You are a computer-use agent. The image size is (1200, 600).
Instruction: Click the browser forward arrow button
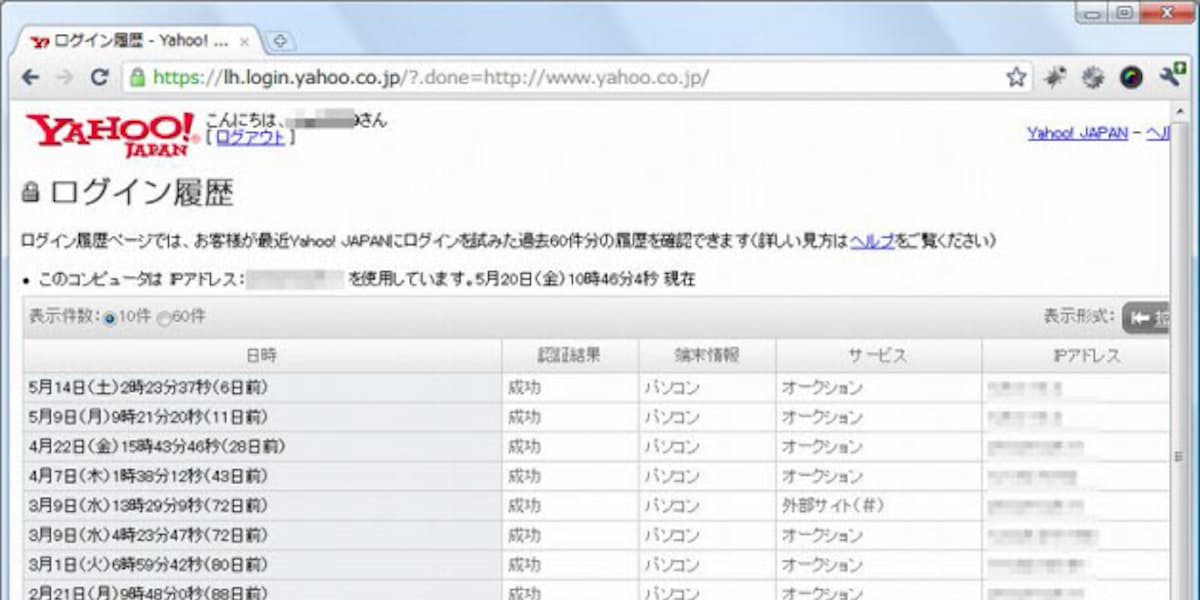pos(64,78)
